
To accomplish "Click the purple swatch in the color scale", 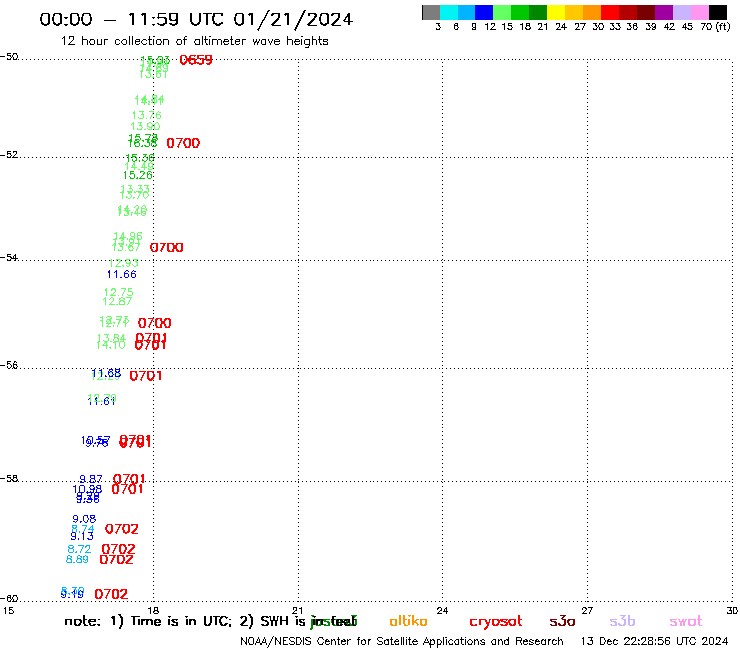I will (x=664, y=13).
